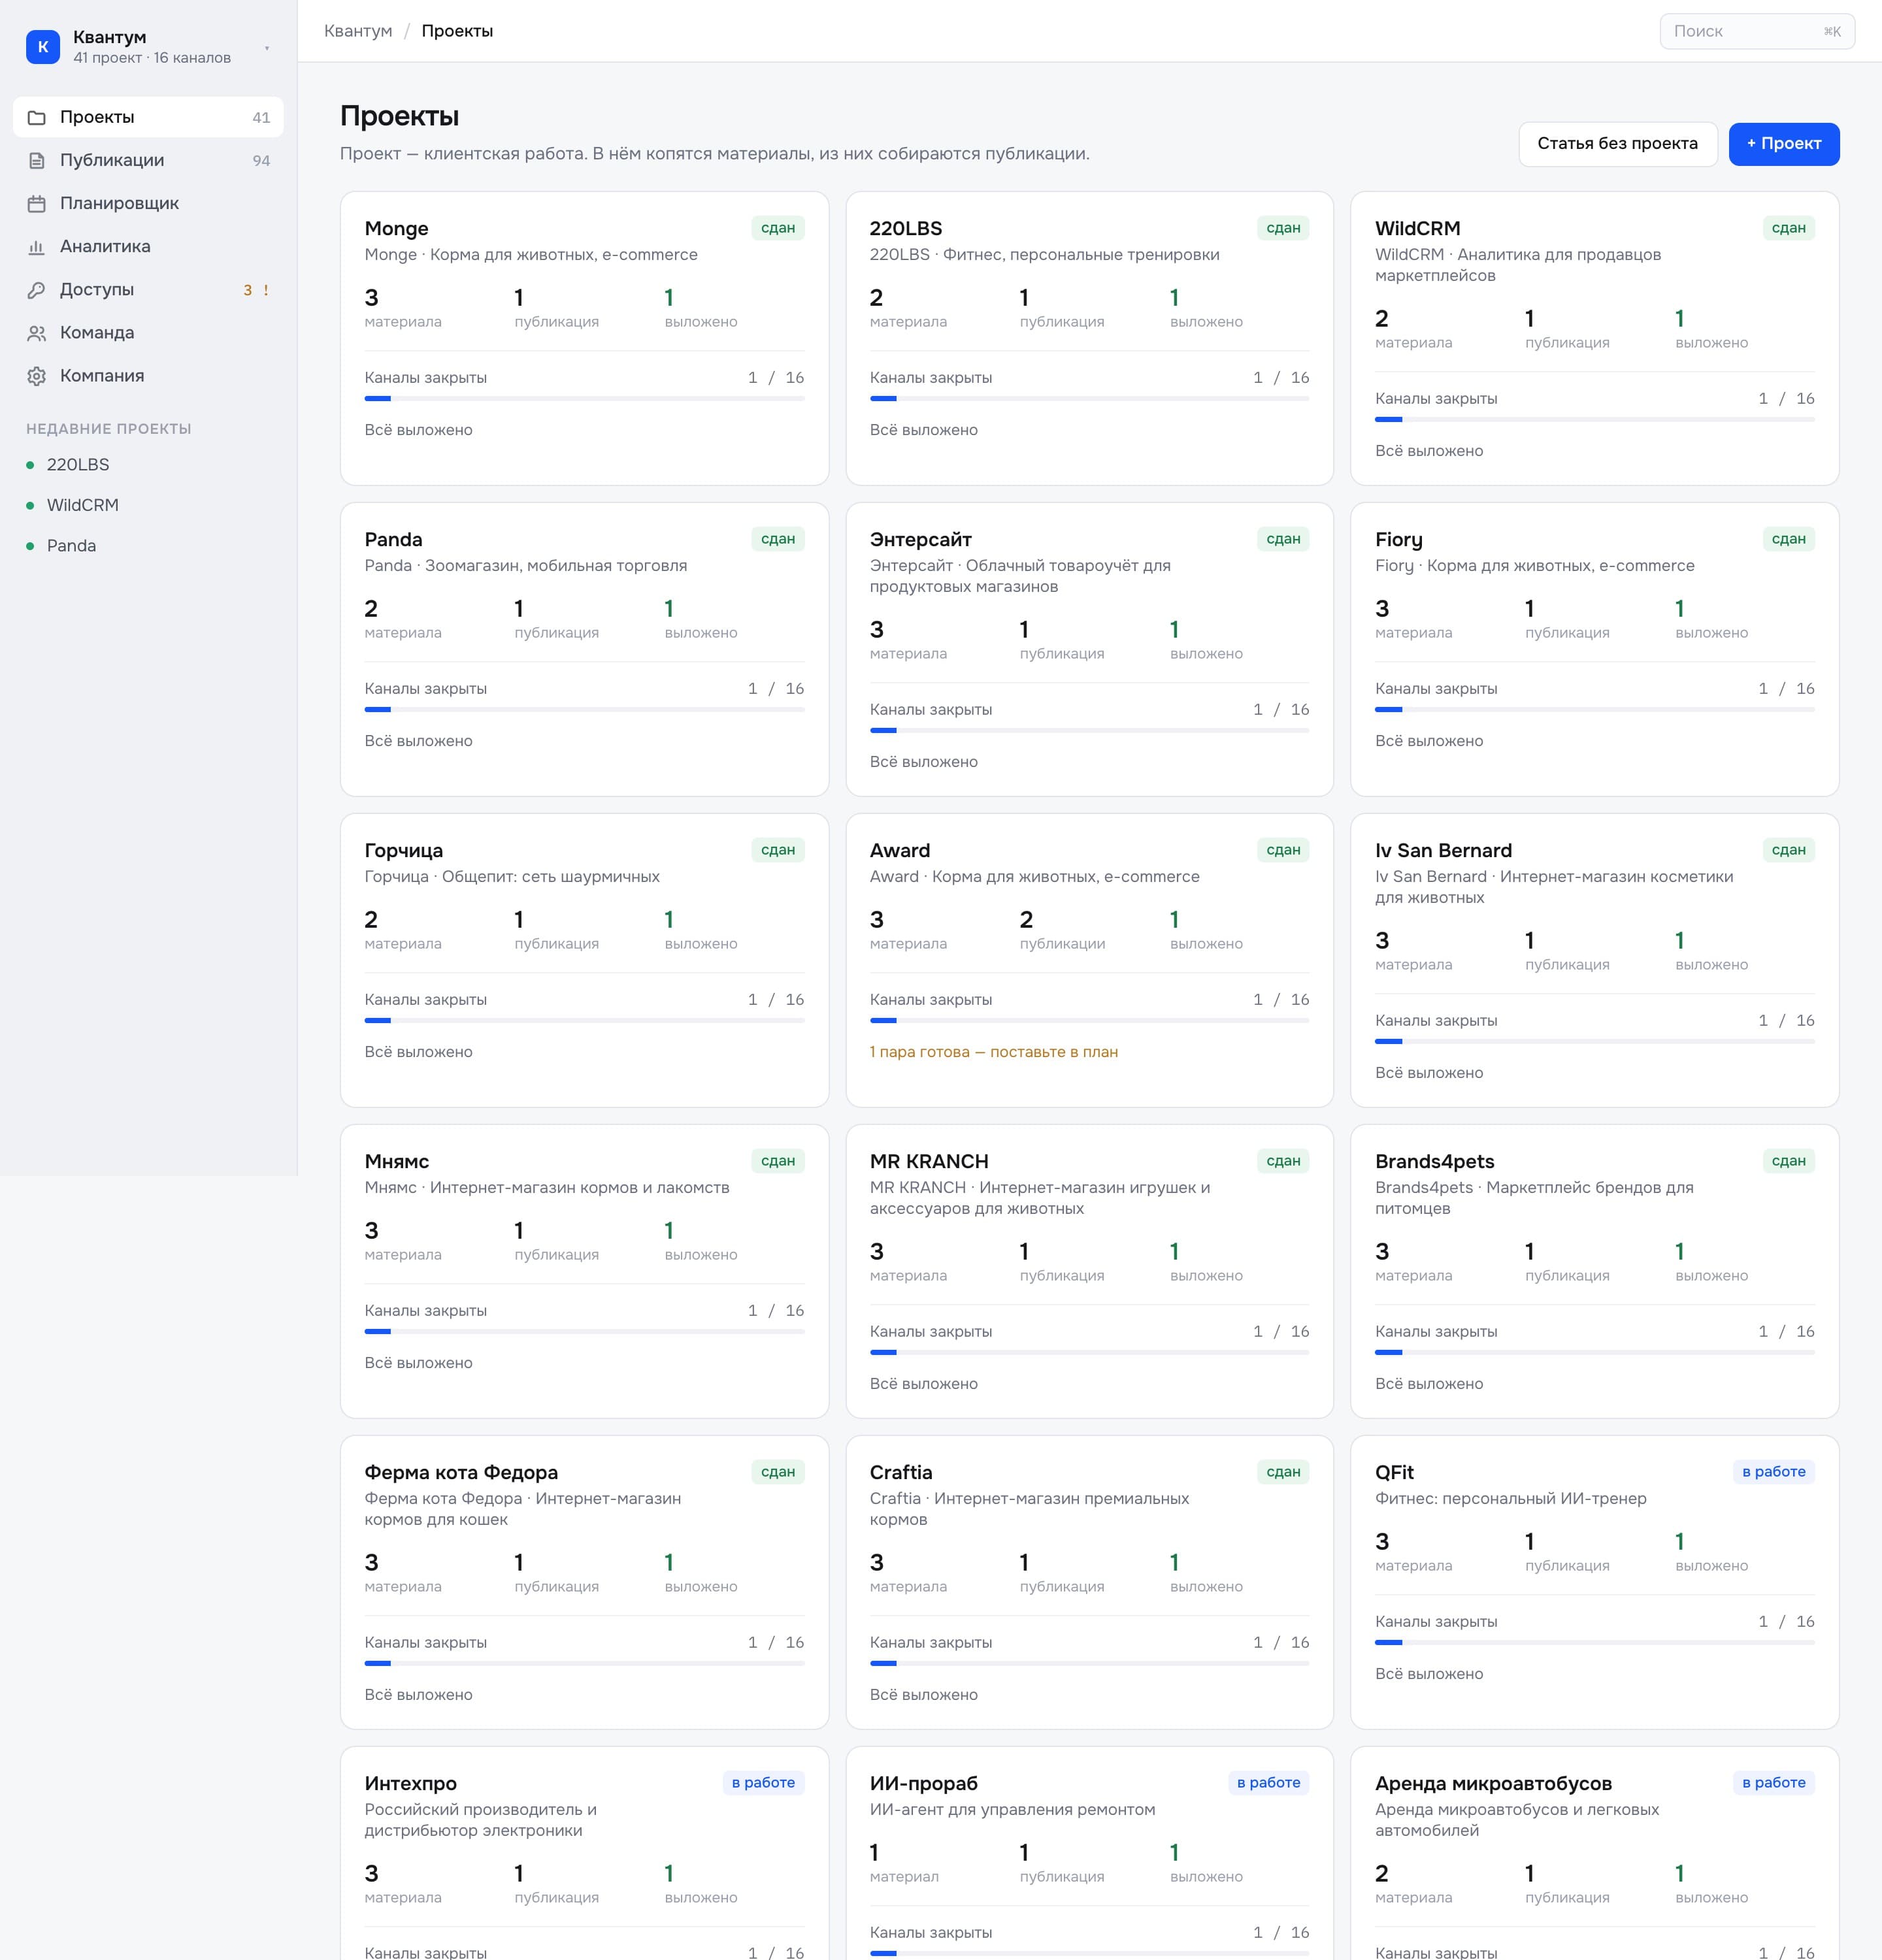
Task: Open the Fiory project card title
Action: [x=1399, y=540]
